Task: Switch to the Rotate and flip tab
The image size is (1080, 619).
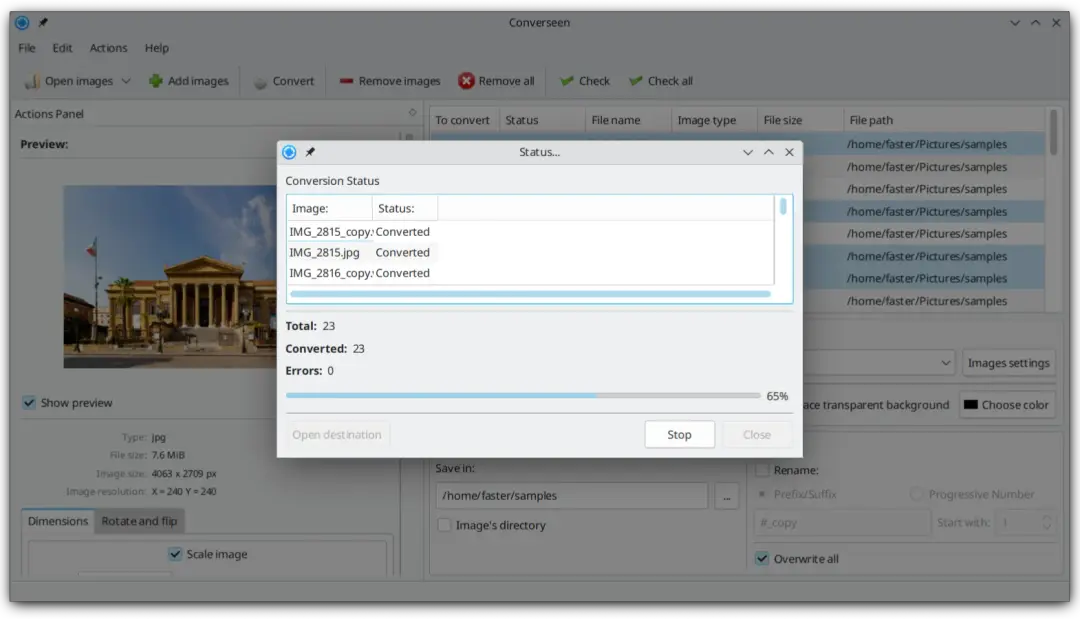Action: pyautogui.click(x=139, y=521)
